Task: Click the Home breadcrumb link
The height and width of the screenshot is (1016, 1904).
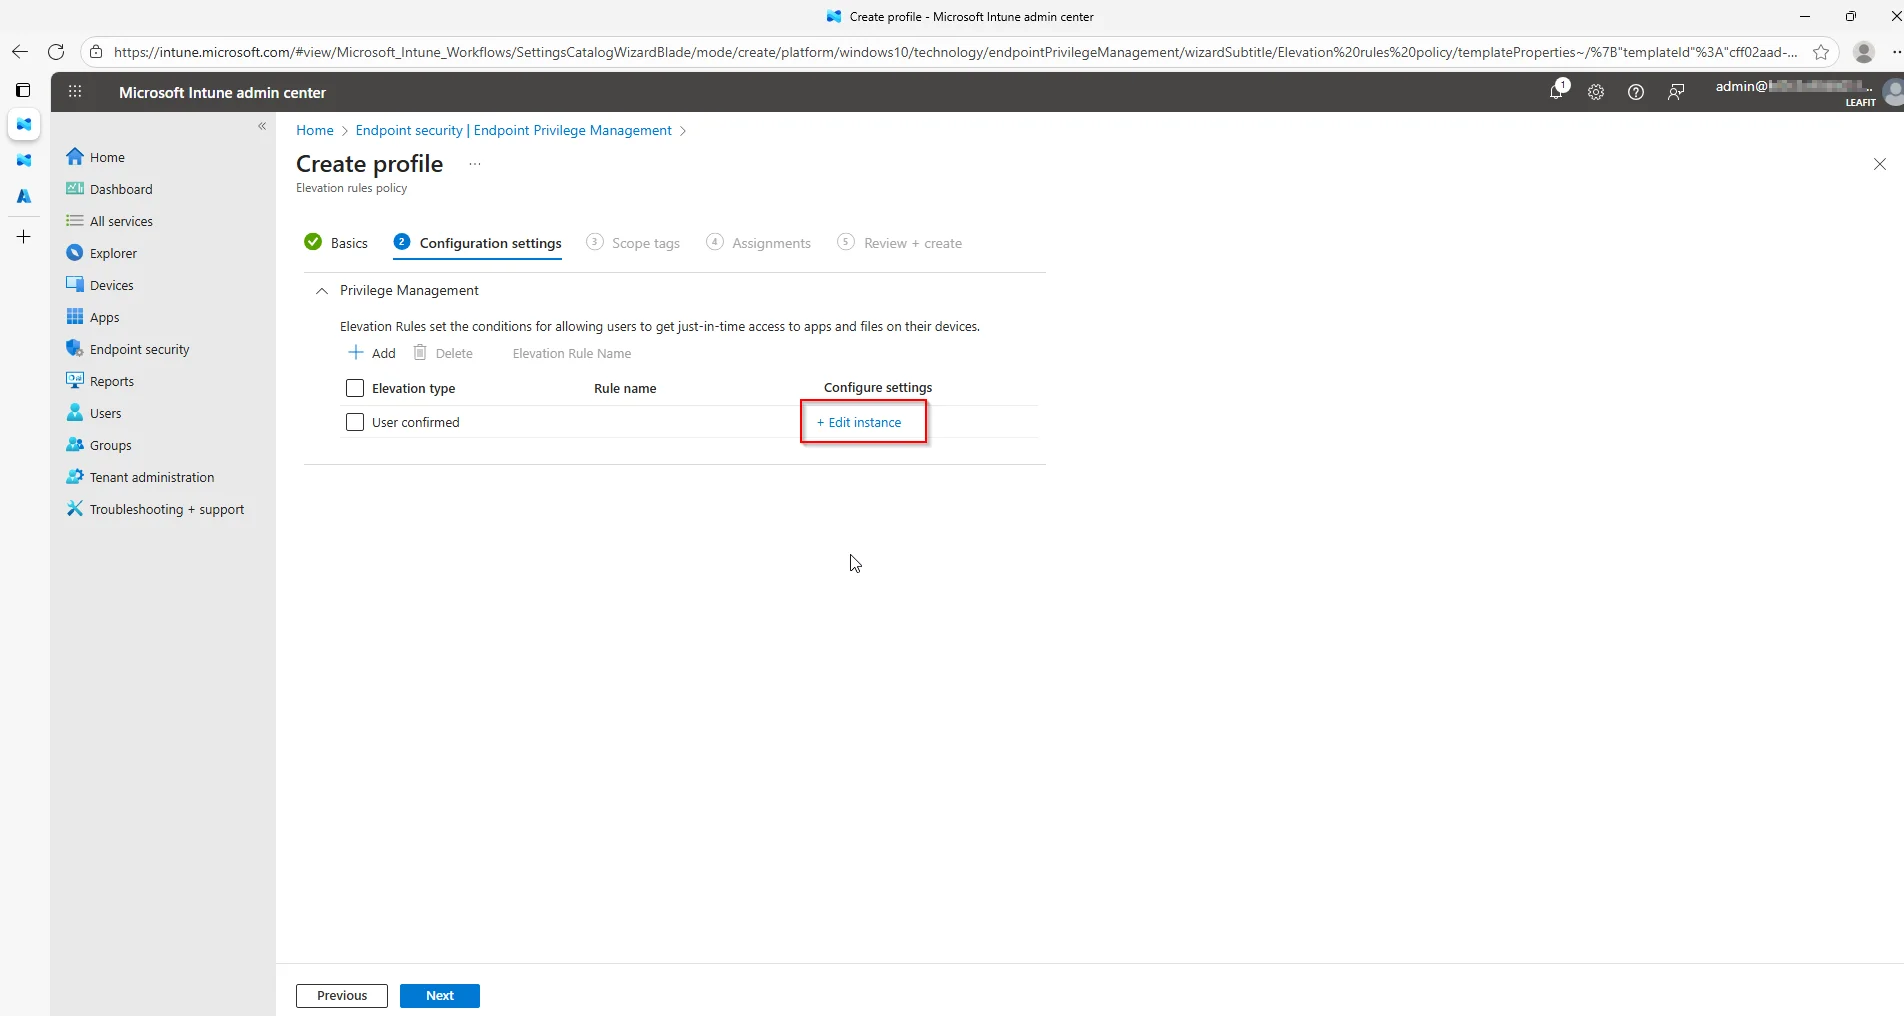Action: 315,130
